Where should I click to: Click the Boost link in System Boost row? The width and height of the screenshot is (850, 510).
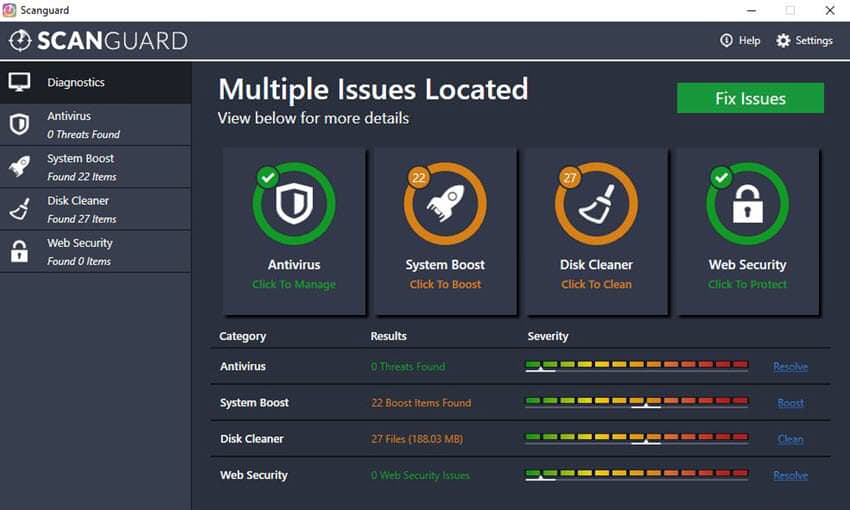point(790,403)
